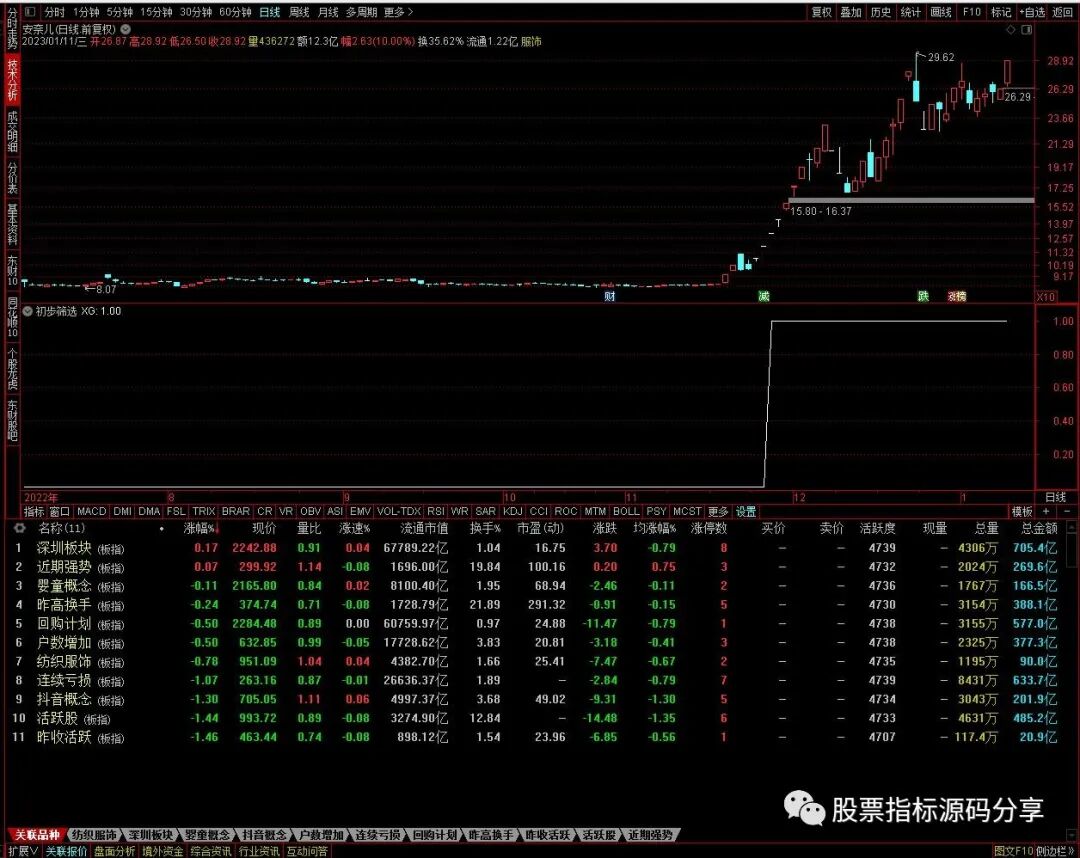This screenshot has height=858, width=1080.
Task: Switch to 5分钟 period
Action: click(x=120, y=12)
